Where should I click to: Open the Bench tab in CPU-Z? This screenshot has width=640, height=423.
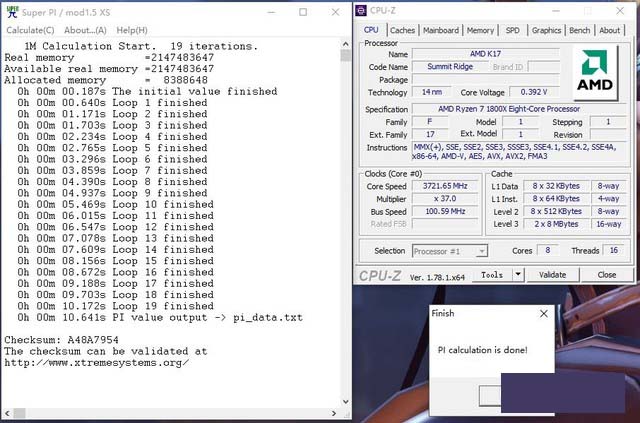[x=579, y=30]
